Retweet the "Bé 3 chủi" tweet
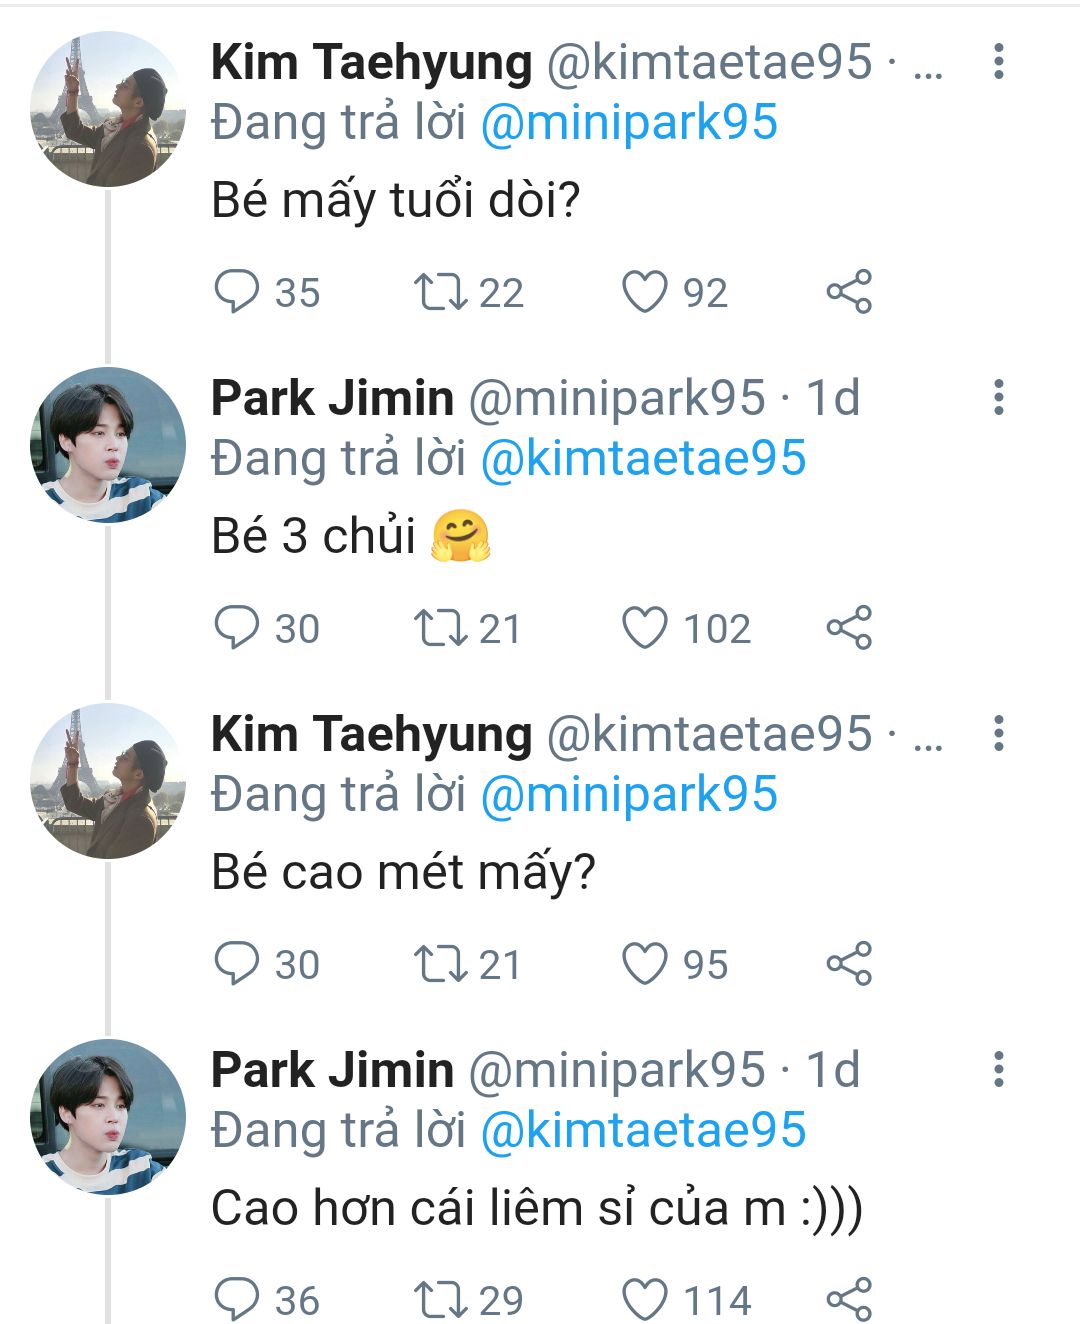Viewport: 1080px width, 1324px height. pos(441,628)
